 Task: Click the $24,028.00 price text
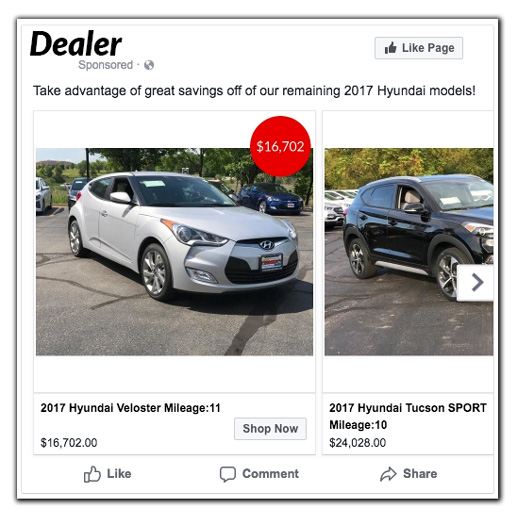(357, 443)
